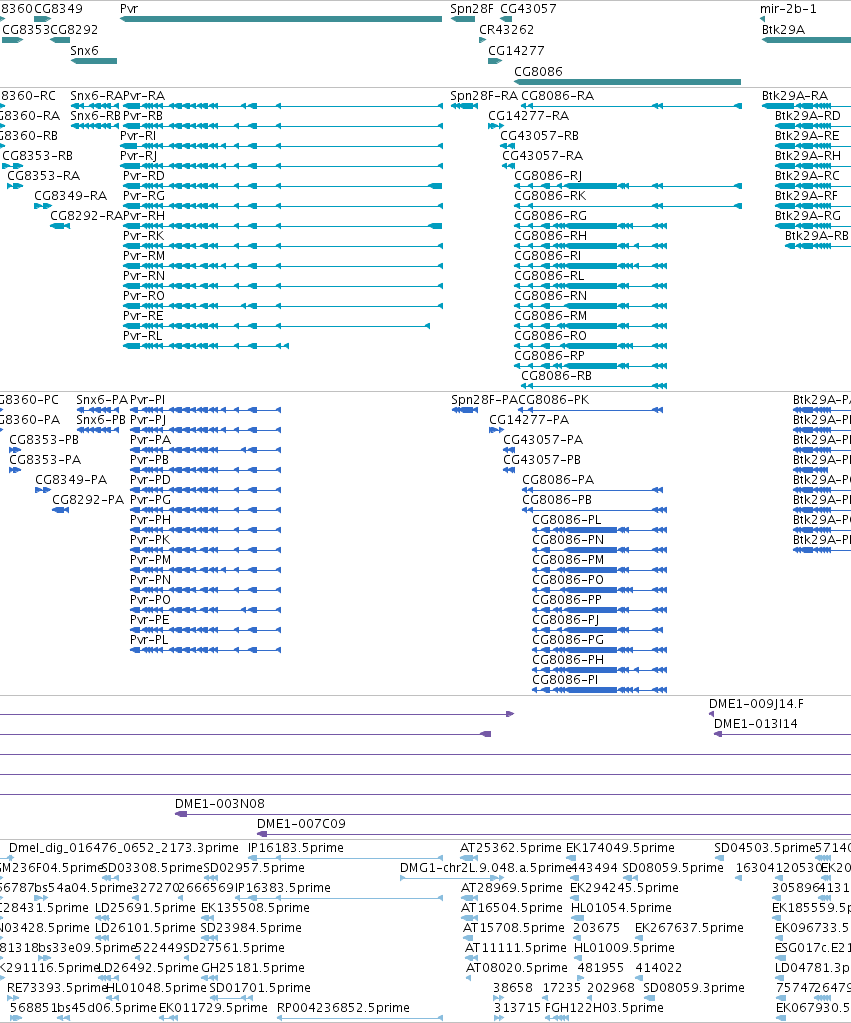Select the Btk29A-RB transcript label

click(x=817, y=236)
